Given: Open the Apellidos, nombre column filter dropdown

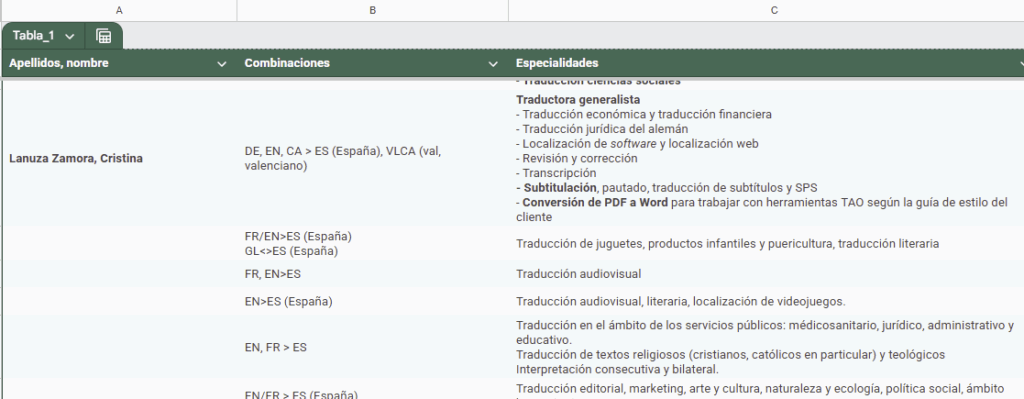Looking at the screenshot, I should pyautogui.click(x=222, y=64).
